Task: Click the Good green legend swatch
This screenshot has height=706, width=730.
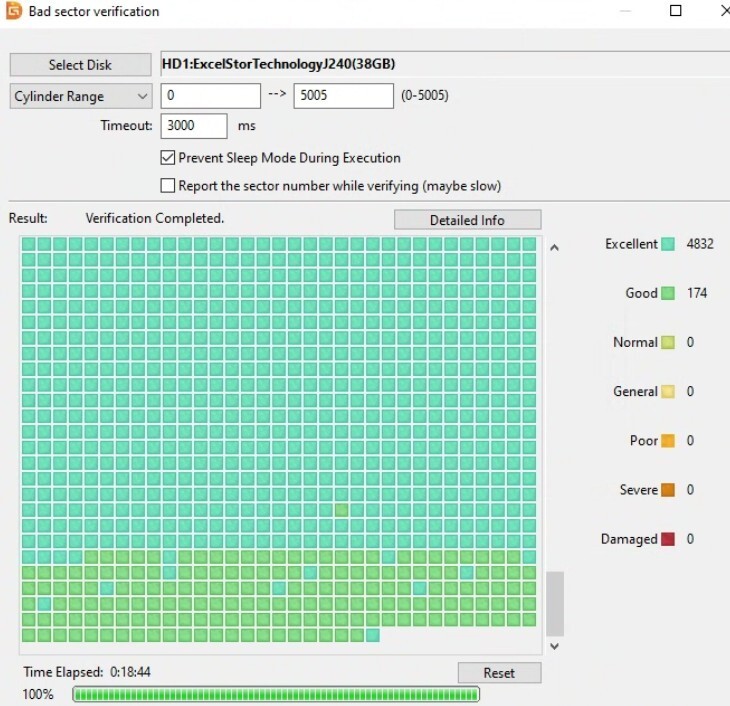Action: point(668,293)
